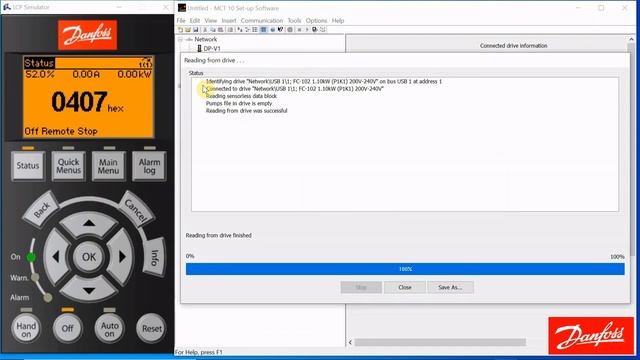Open the View menu
This screenshot has height=360, width=640.
pos(211,20)
